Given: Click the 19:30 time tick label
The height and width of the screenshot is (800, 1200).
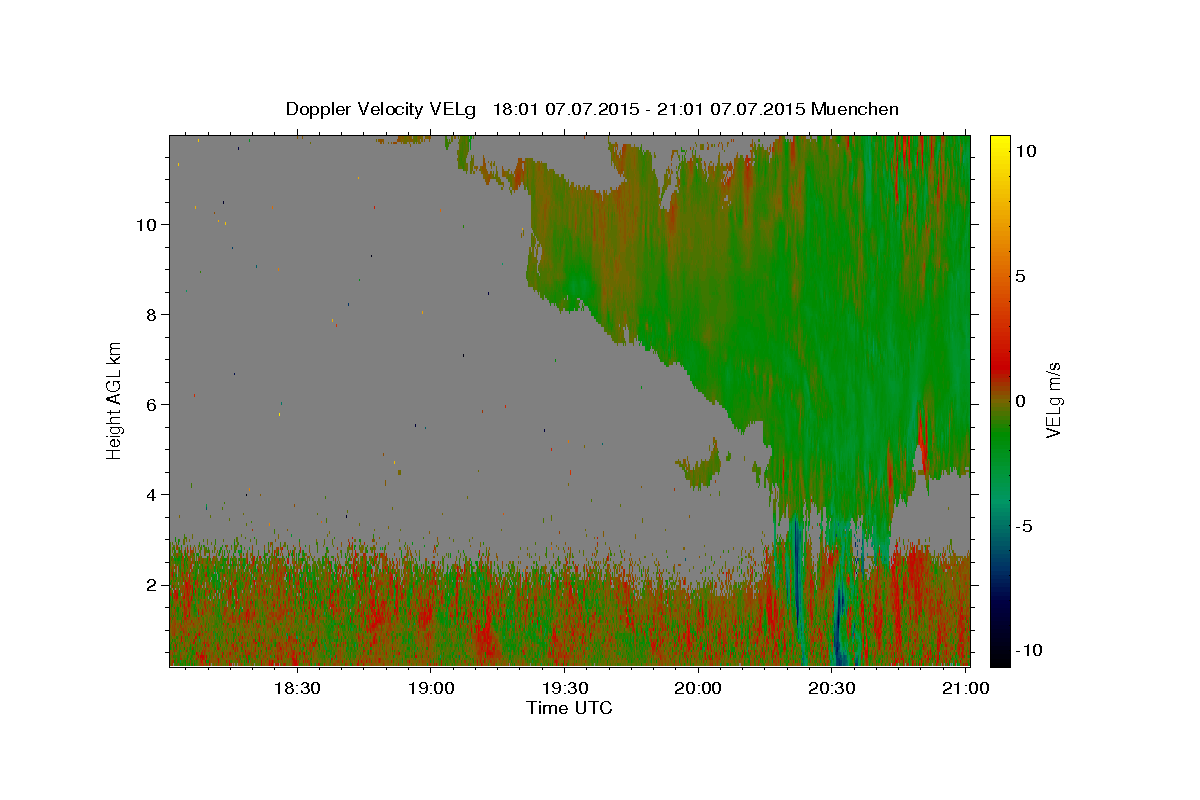Looking at the screenshot, I should click(564, 688).
